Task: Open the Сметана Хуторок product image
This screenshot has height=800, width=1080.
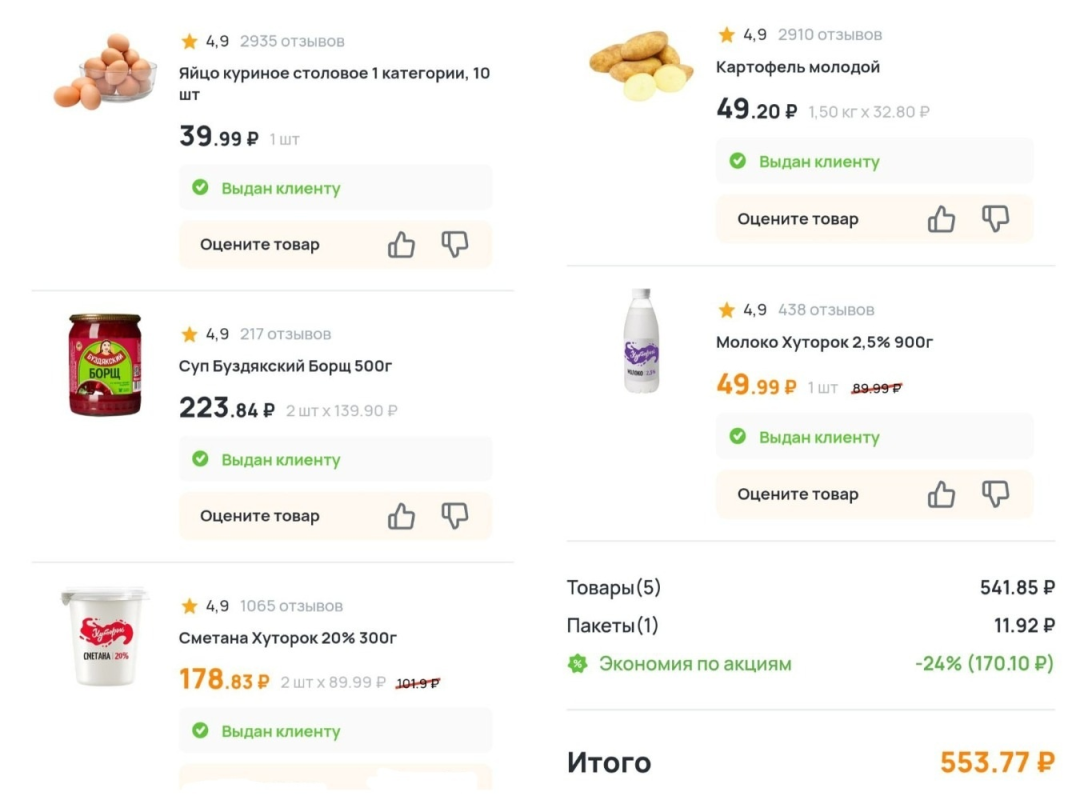Action: [104, 637]
